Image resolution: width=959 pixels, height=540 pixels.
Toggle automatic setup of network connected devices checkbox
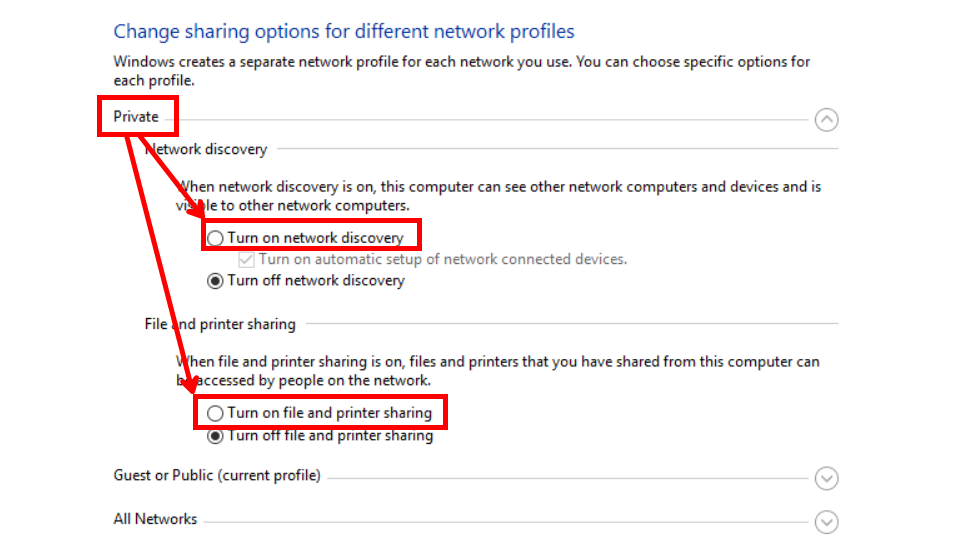pyautogui.click(x=246, y=259)
